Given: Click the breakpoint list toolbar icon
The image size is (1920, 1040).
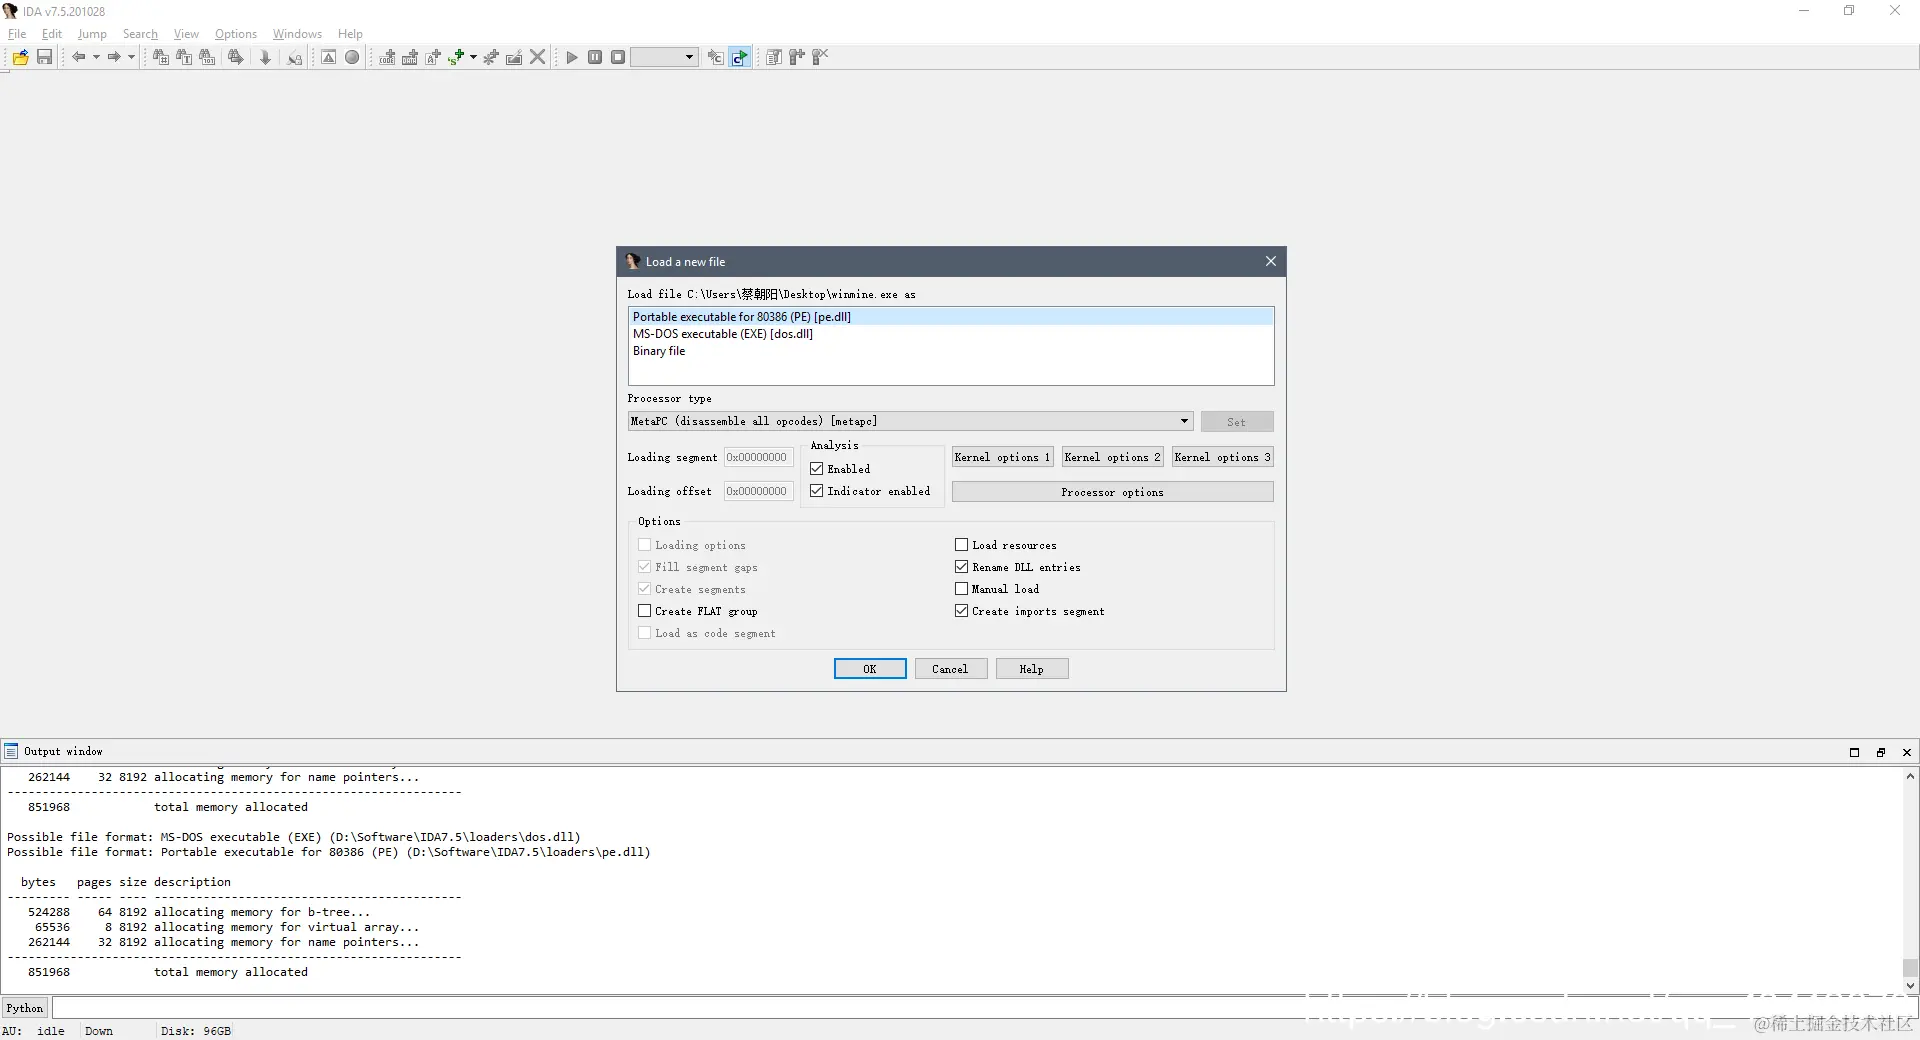Looking at the screenshot, I should 774,57.
